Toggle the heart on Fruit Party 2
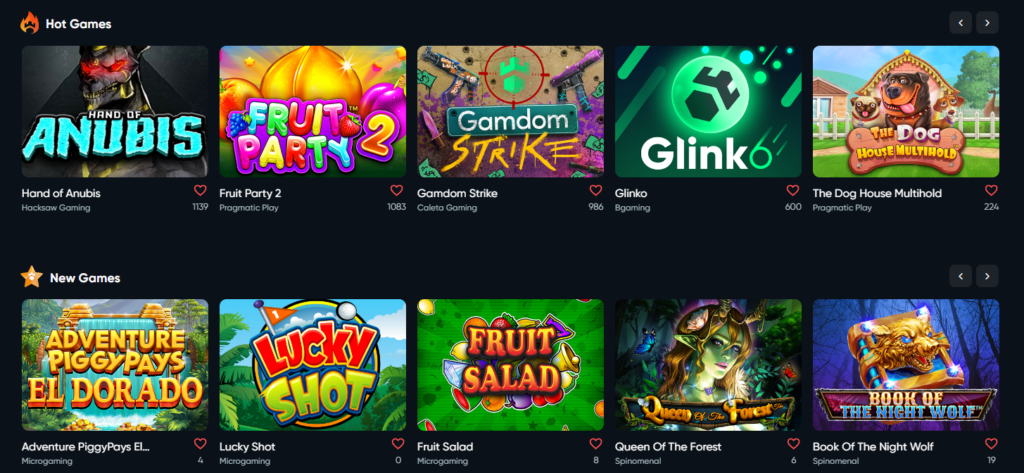Image resolution: width=1024 pixels, height=473 pixels. pyautogui.click(x=397, y=191)
